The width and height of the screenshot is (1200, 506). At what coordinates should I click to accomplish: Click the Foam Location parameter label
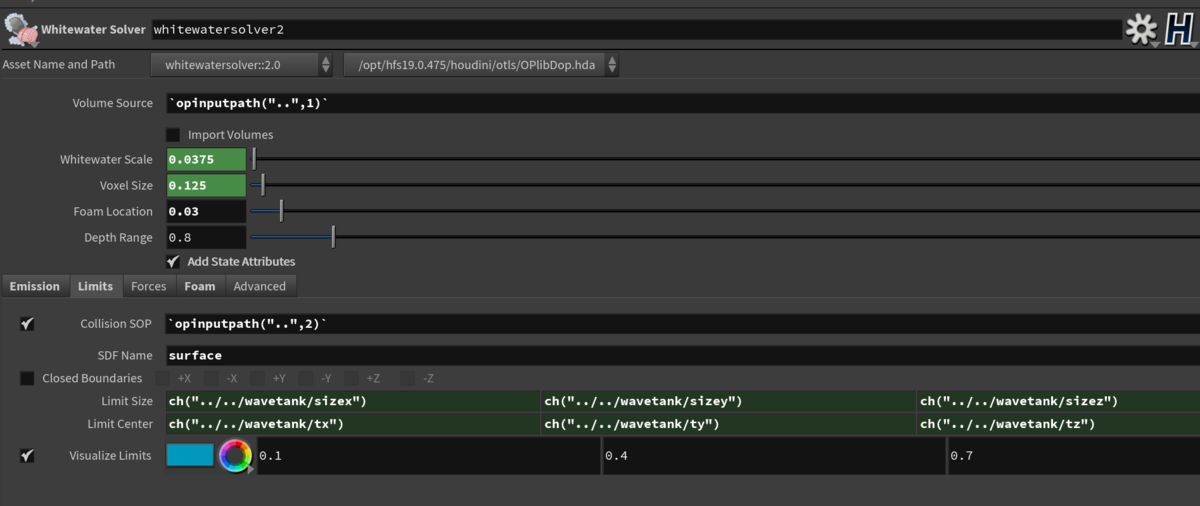point(113,212)
